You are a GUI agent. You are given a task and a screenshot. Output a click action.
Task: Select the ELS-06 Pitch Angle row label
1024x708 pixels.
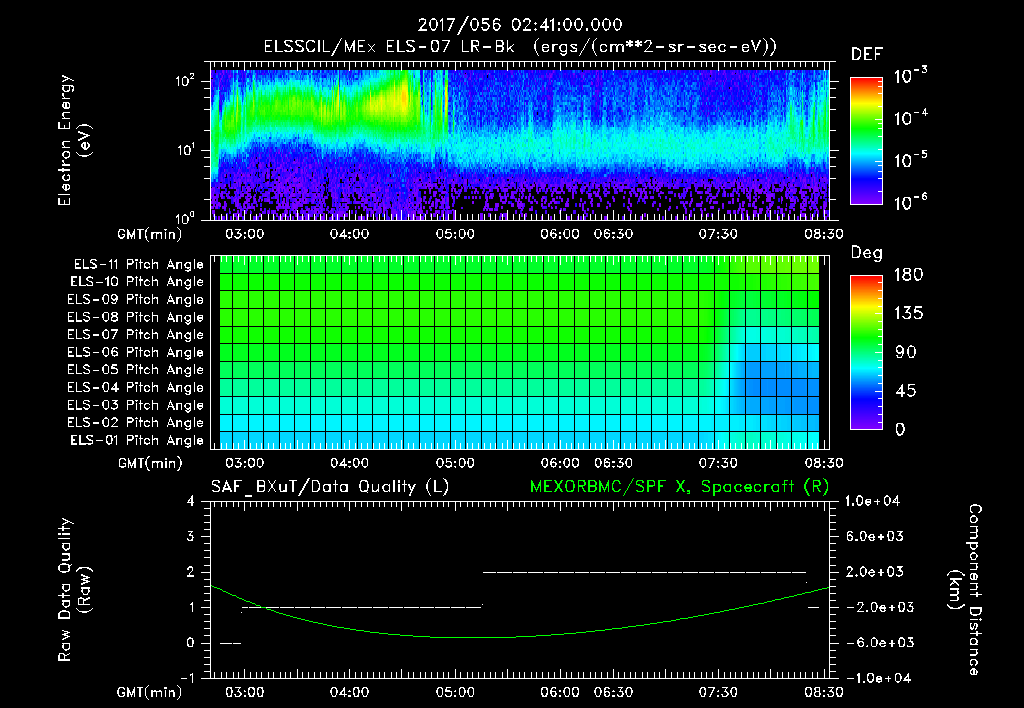tap(135, 353)
